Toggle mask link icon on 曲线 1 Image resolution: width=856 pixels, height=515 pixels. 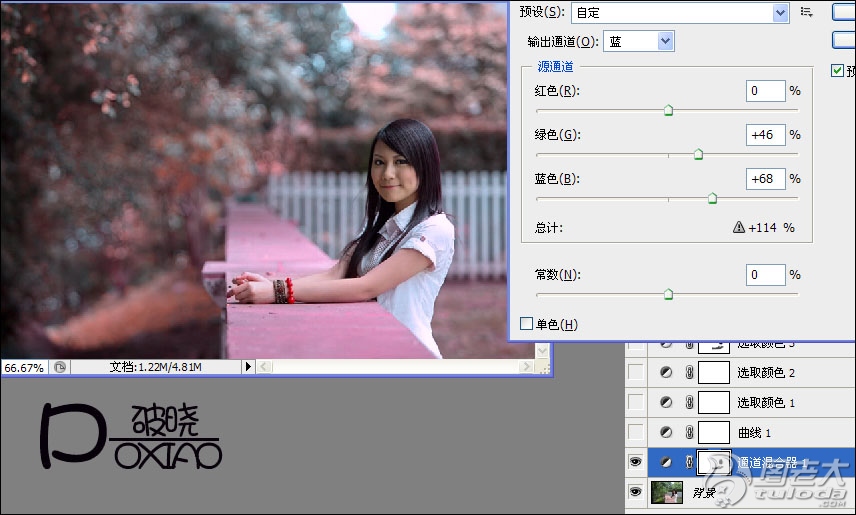tap(689, 433)
